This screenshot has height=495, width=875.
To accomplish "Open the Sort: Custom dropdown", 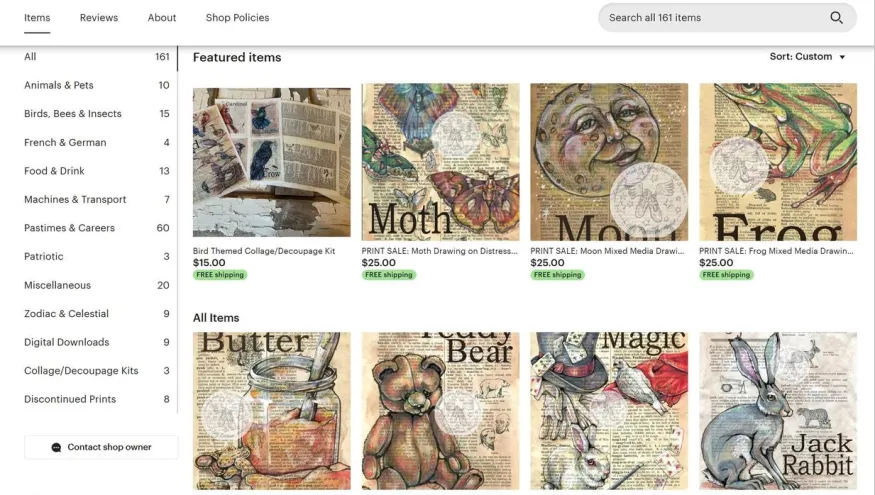I will 807,57.
